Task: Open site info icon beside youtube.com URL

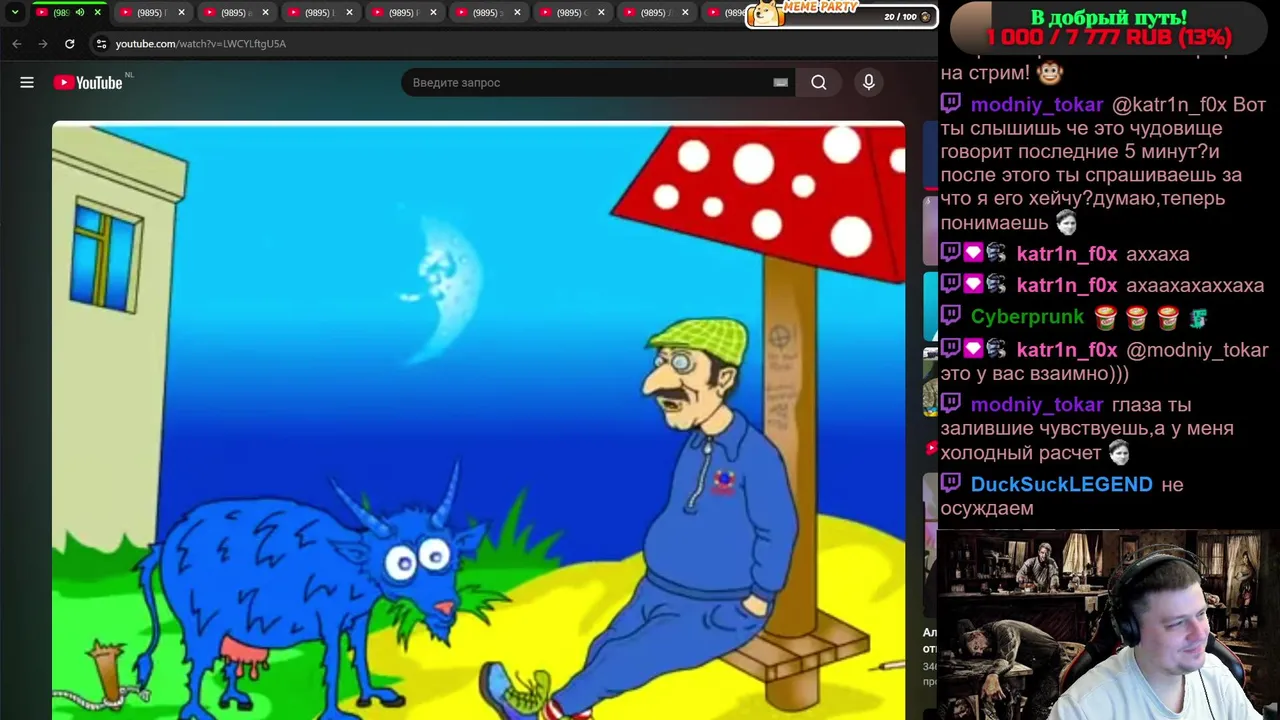Action: 101,44
